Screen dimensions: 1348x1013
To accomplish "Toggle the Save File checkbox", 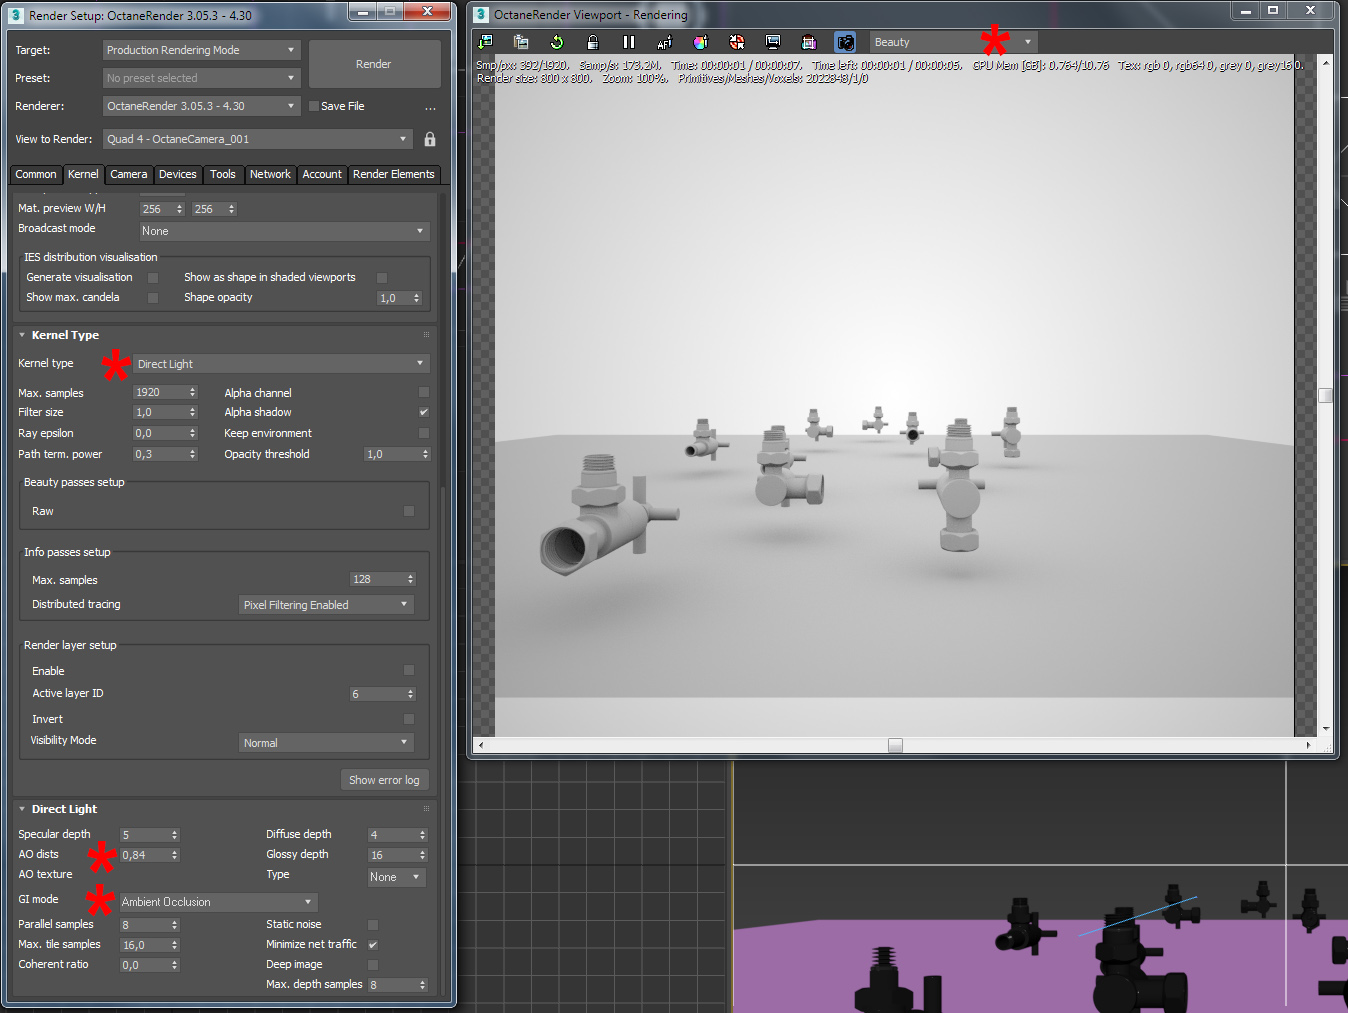I will [x=314, y=106].
